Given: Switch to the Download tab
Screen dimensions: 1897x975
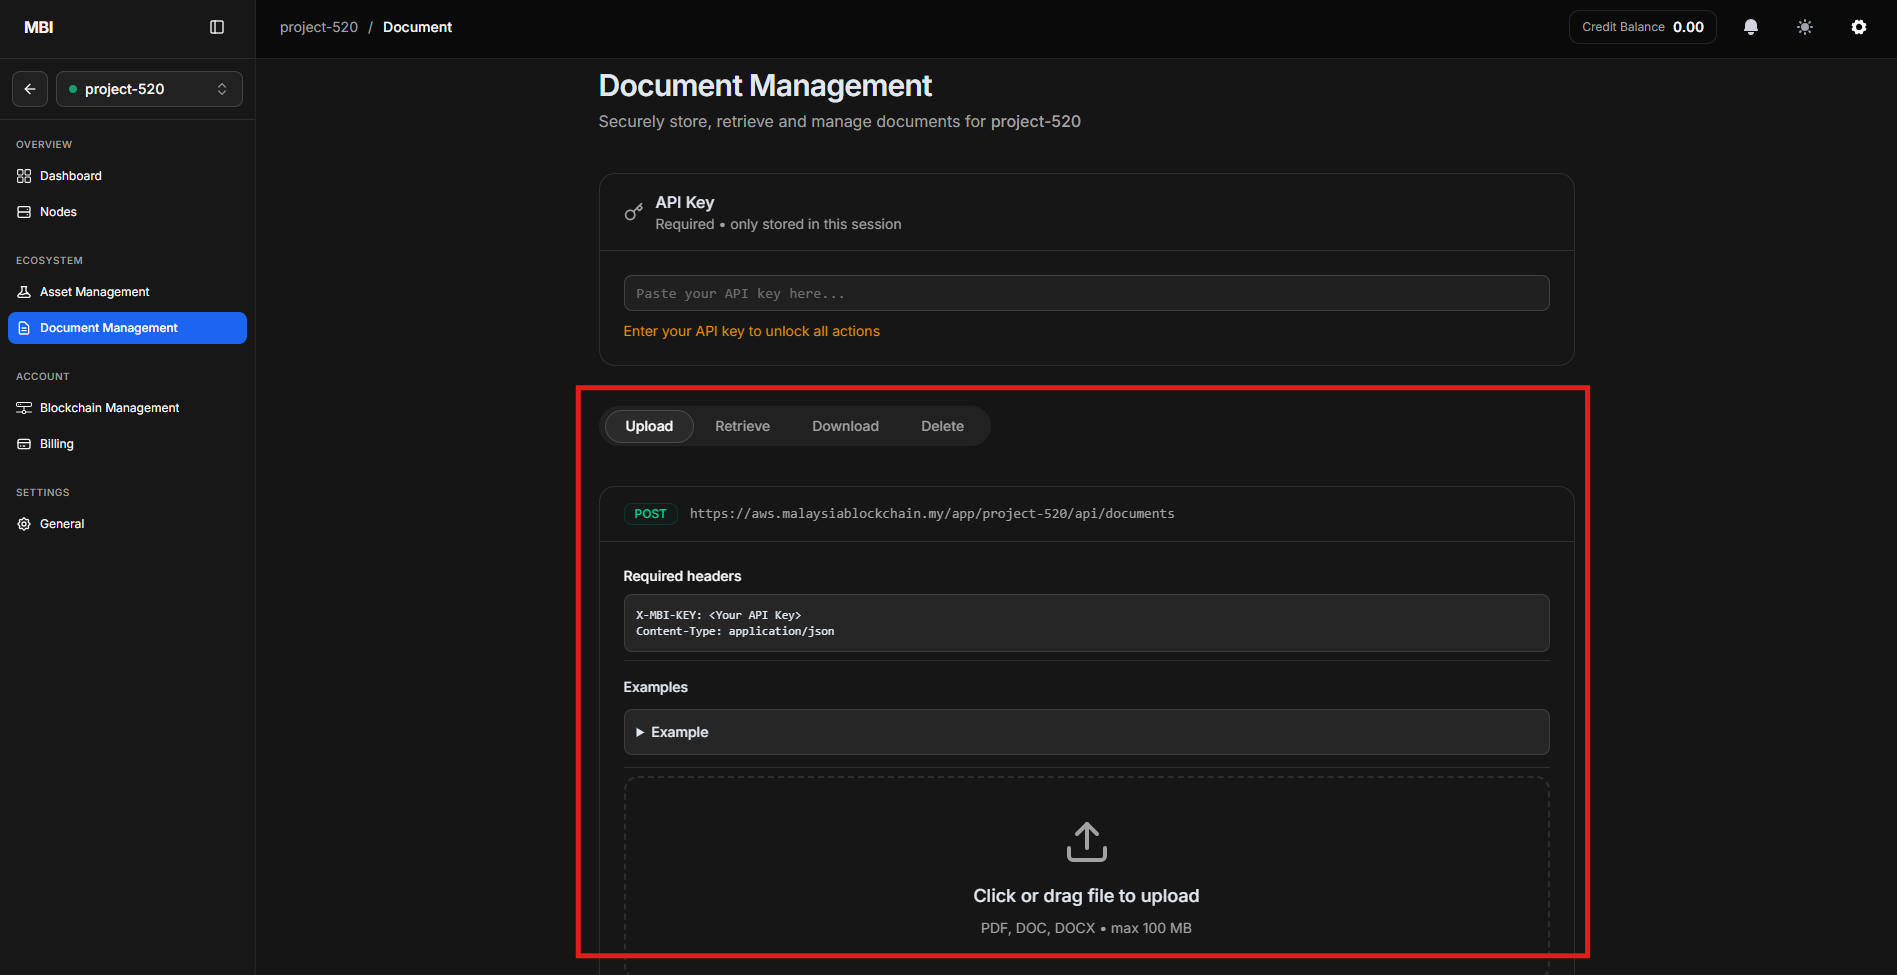Looking at the screenshot, I should click(845, 426).
